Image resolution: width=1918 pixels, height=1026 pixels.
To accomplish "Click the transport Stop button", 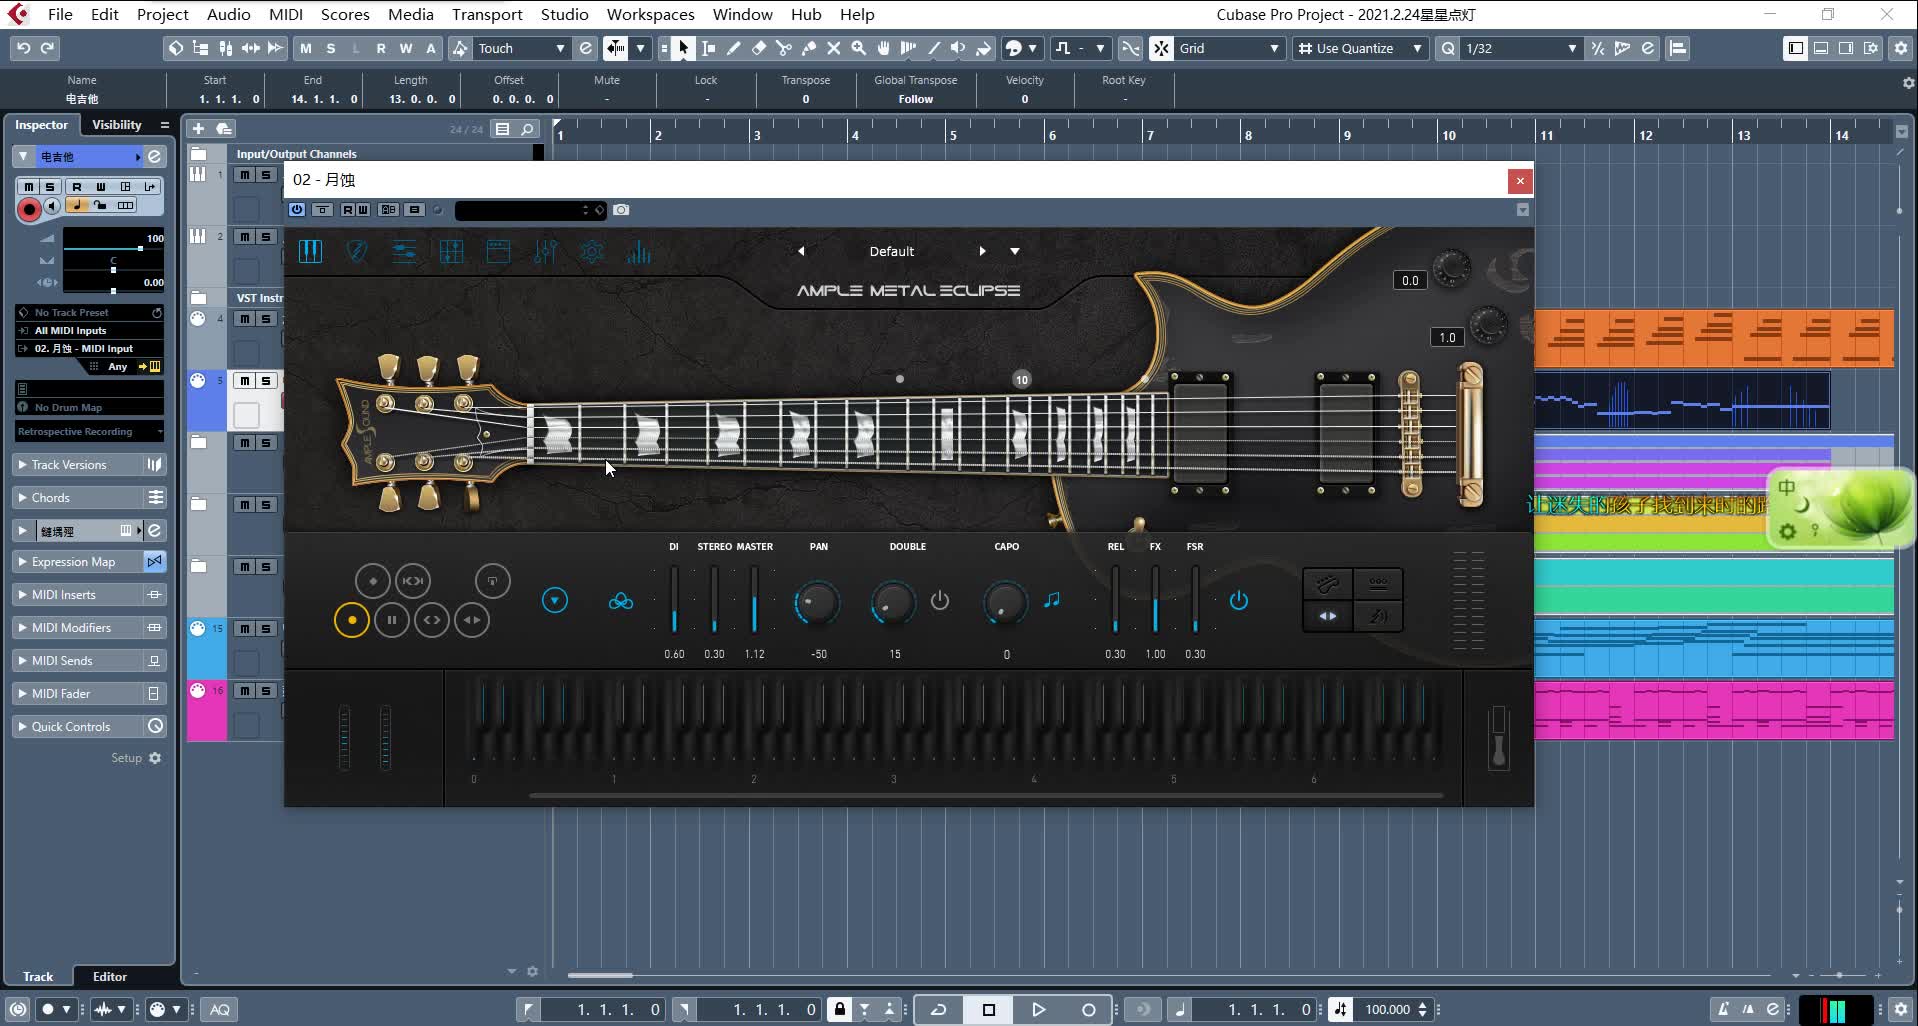I will pos(989,1009).
